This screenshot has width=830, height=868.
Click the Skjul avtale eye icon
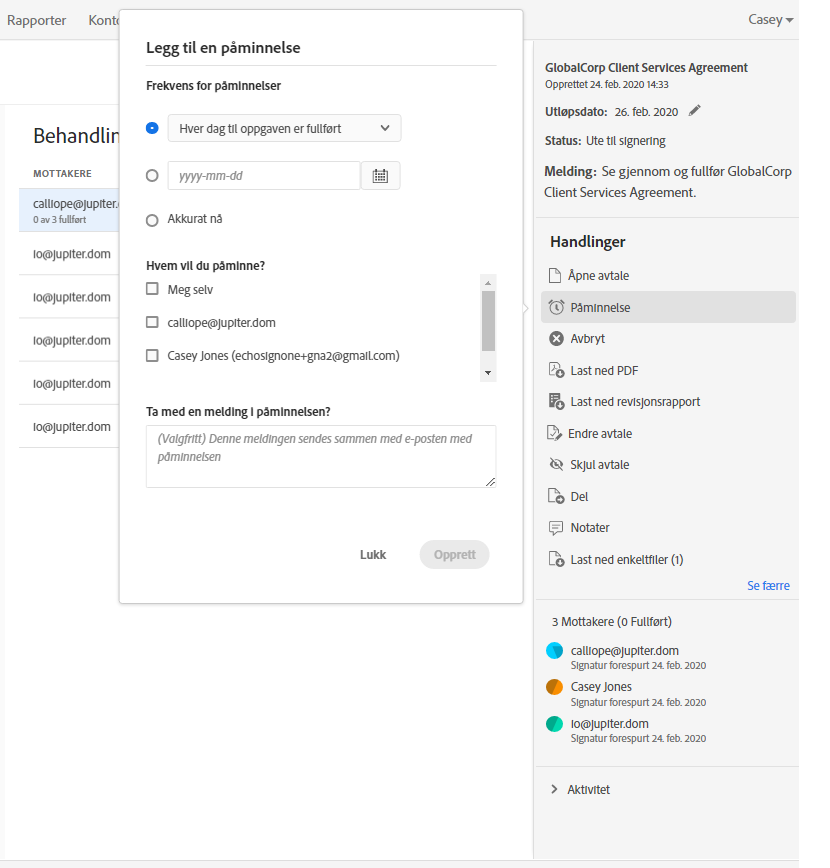pos(556,465)
